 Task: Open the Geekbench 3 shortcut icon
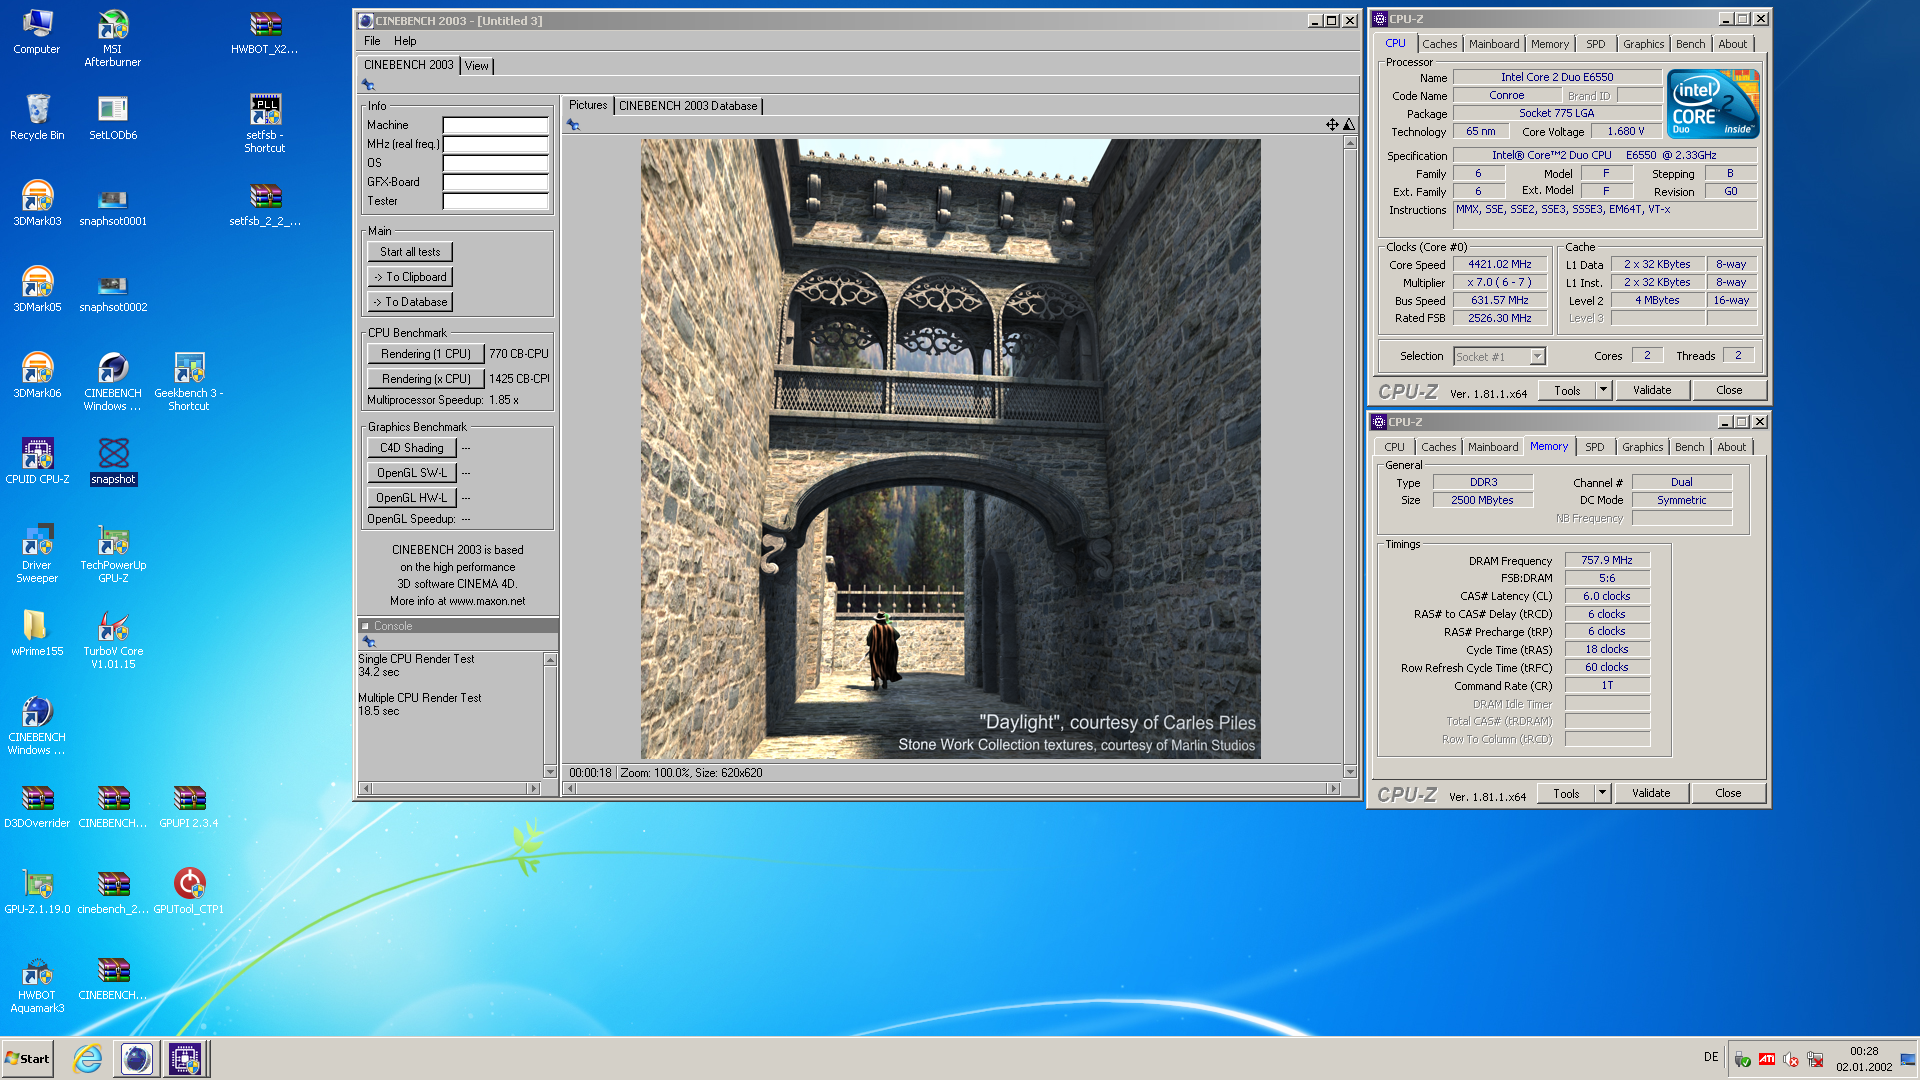click(x=189, y=381)
